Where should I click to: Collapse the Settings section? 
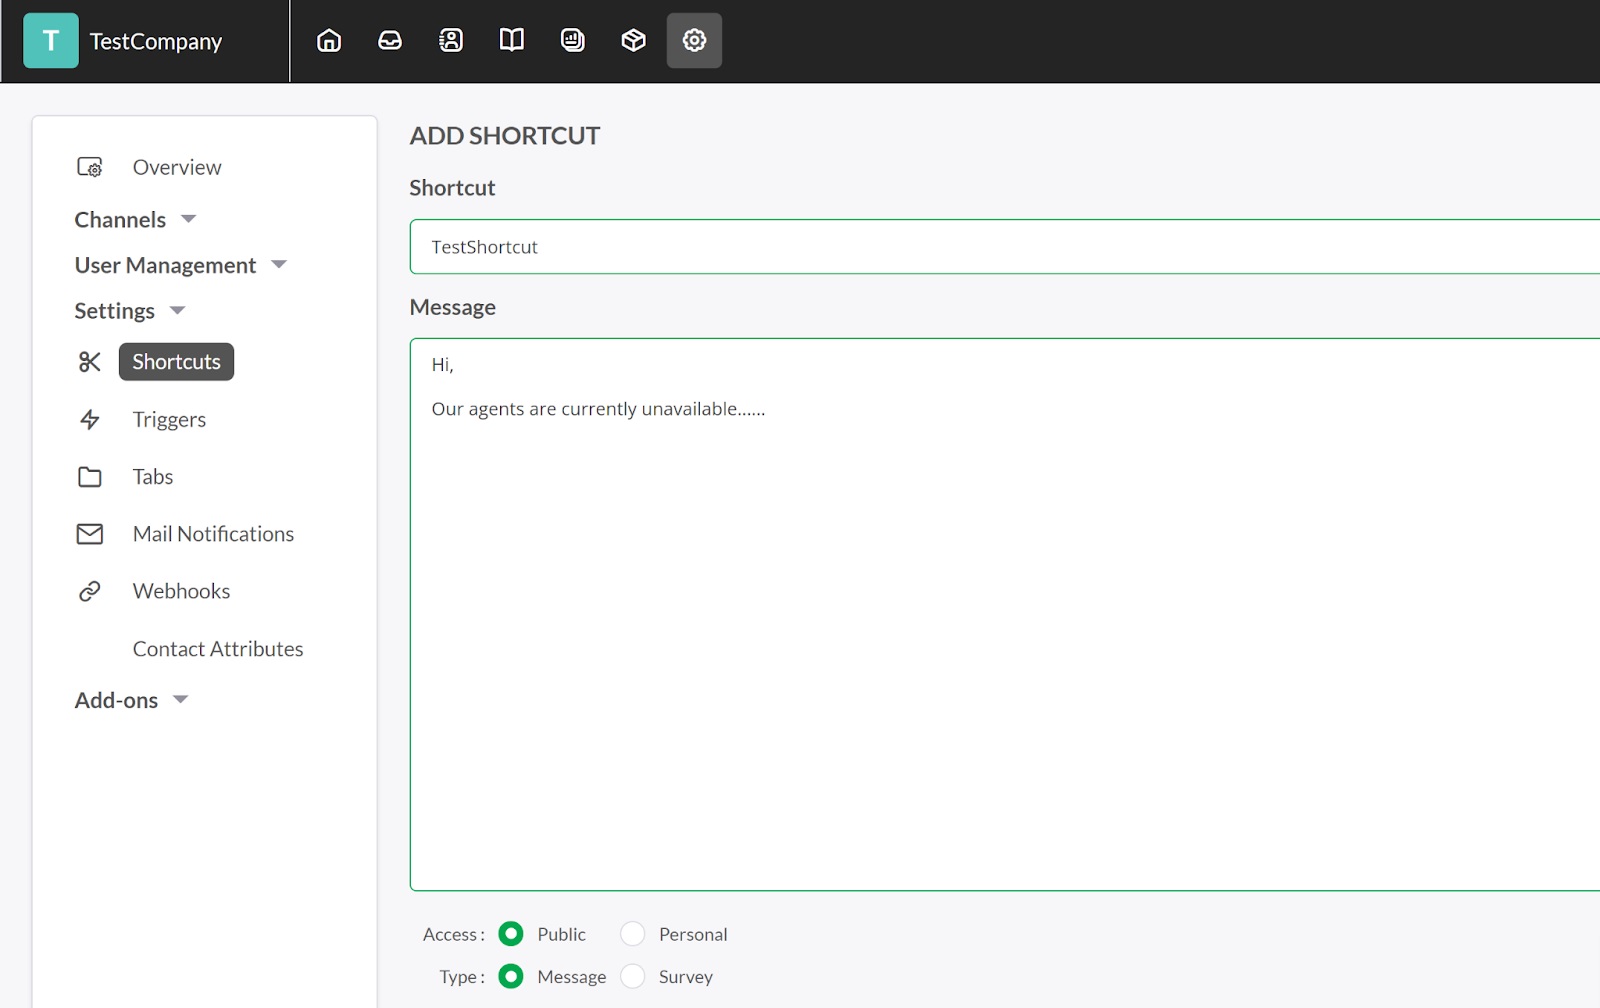130,311
